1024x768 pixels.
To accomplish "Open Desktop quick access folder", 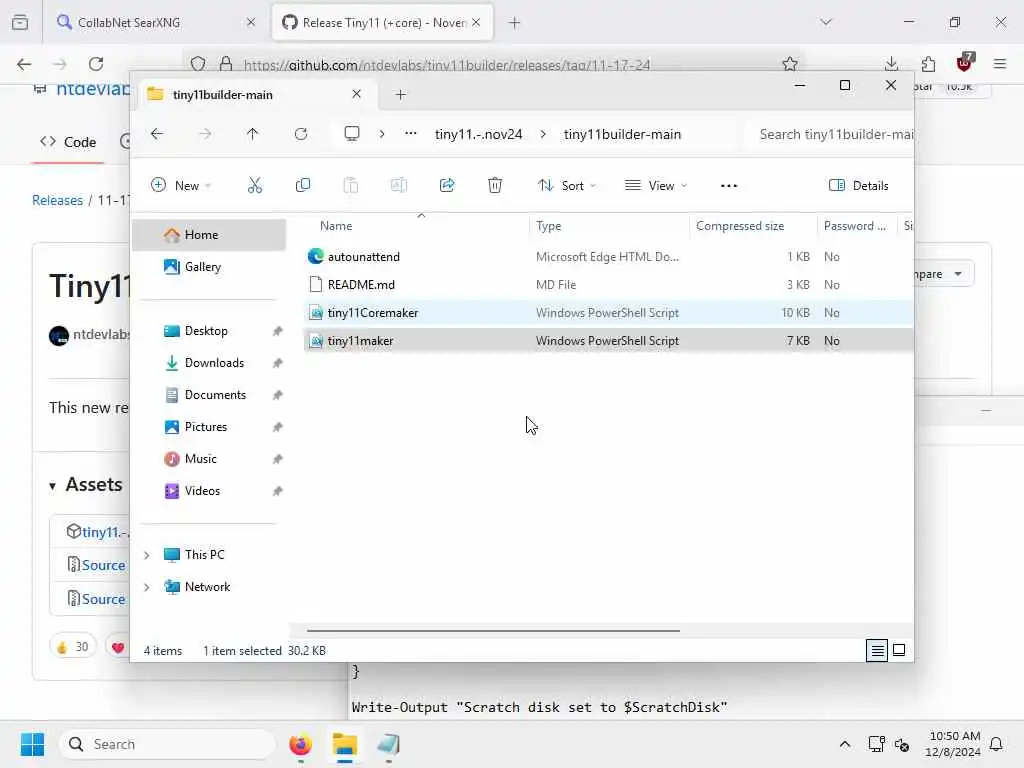I will click(x=209, y=331).
